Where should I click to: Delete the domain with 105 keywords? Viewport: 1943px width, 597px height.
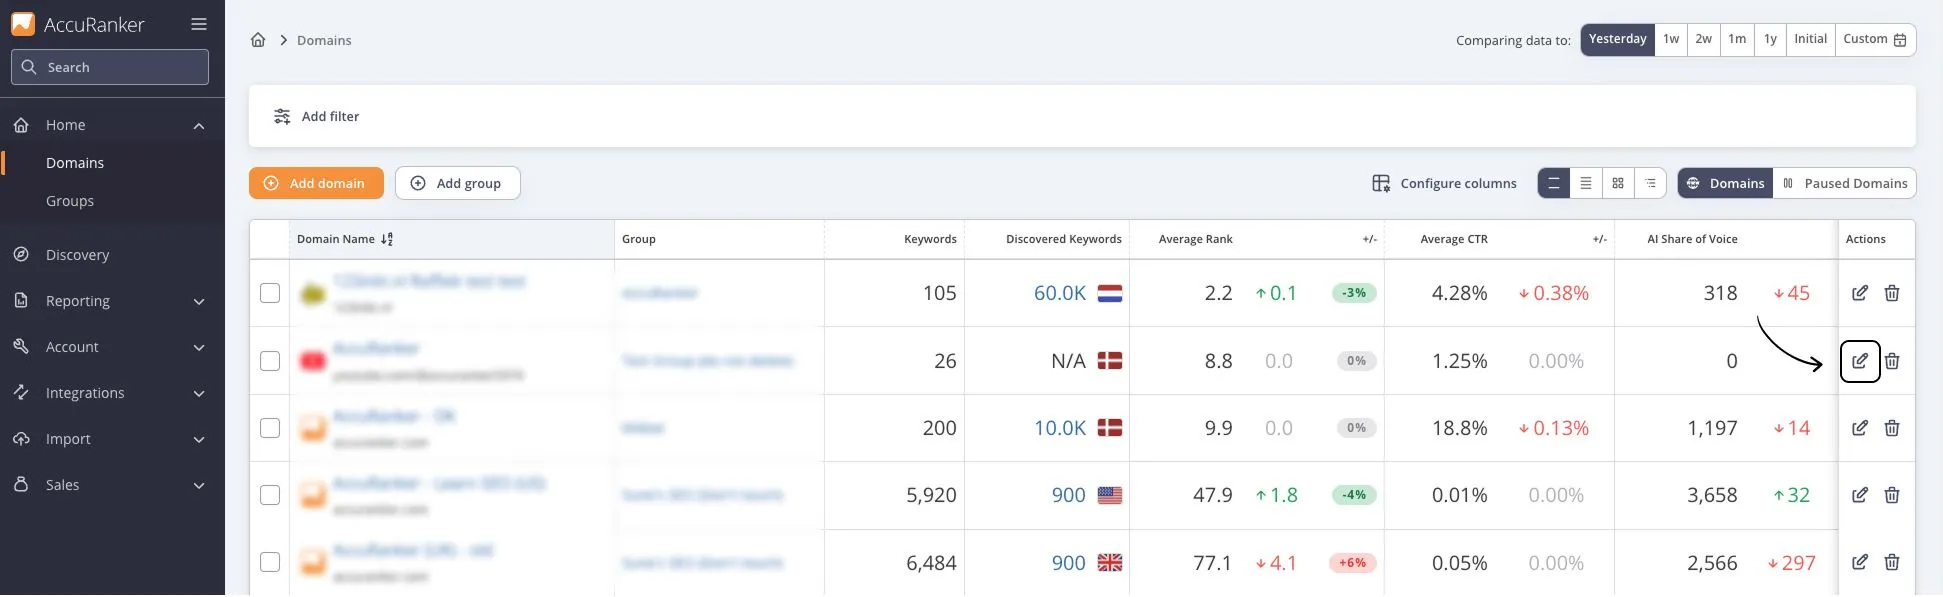[1891, 293]
